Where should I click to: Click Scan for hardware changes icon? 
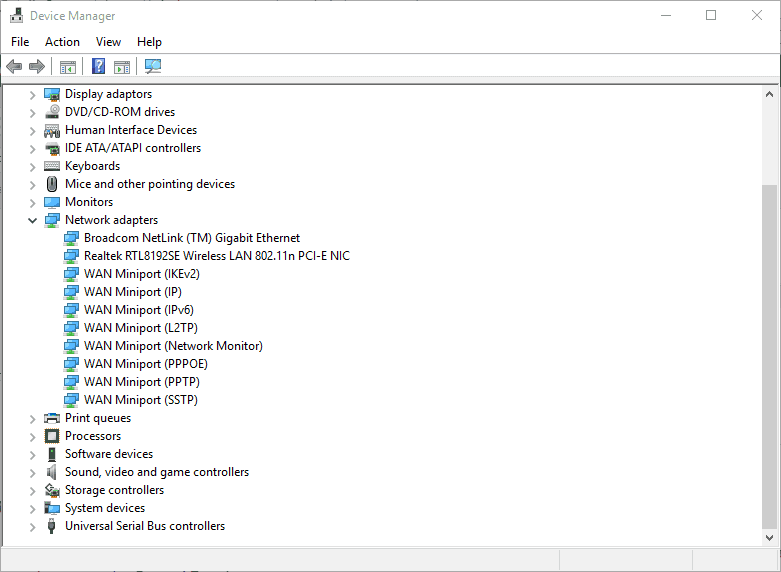tap(153, 66)
